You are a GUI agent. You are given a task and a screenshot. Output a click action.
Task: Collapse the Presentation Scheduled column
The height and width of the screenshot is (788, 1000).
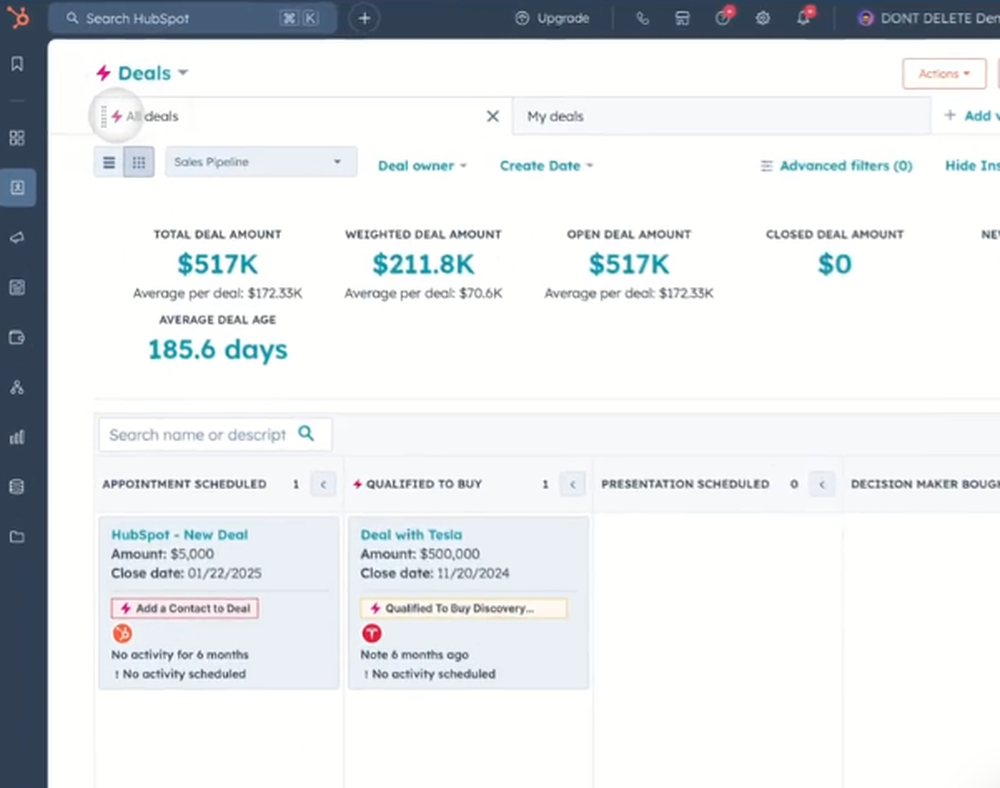point(822,485)
